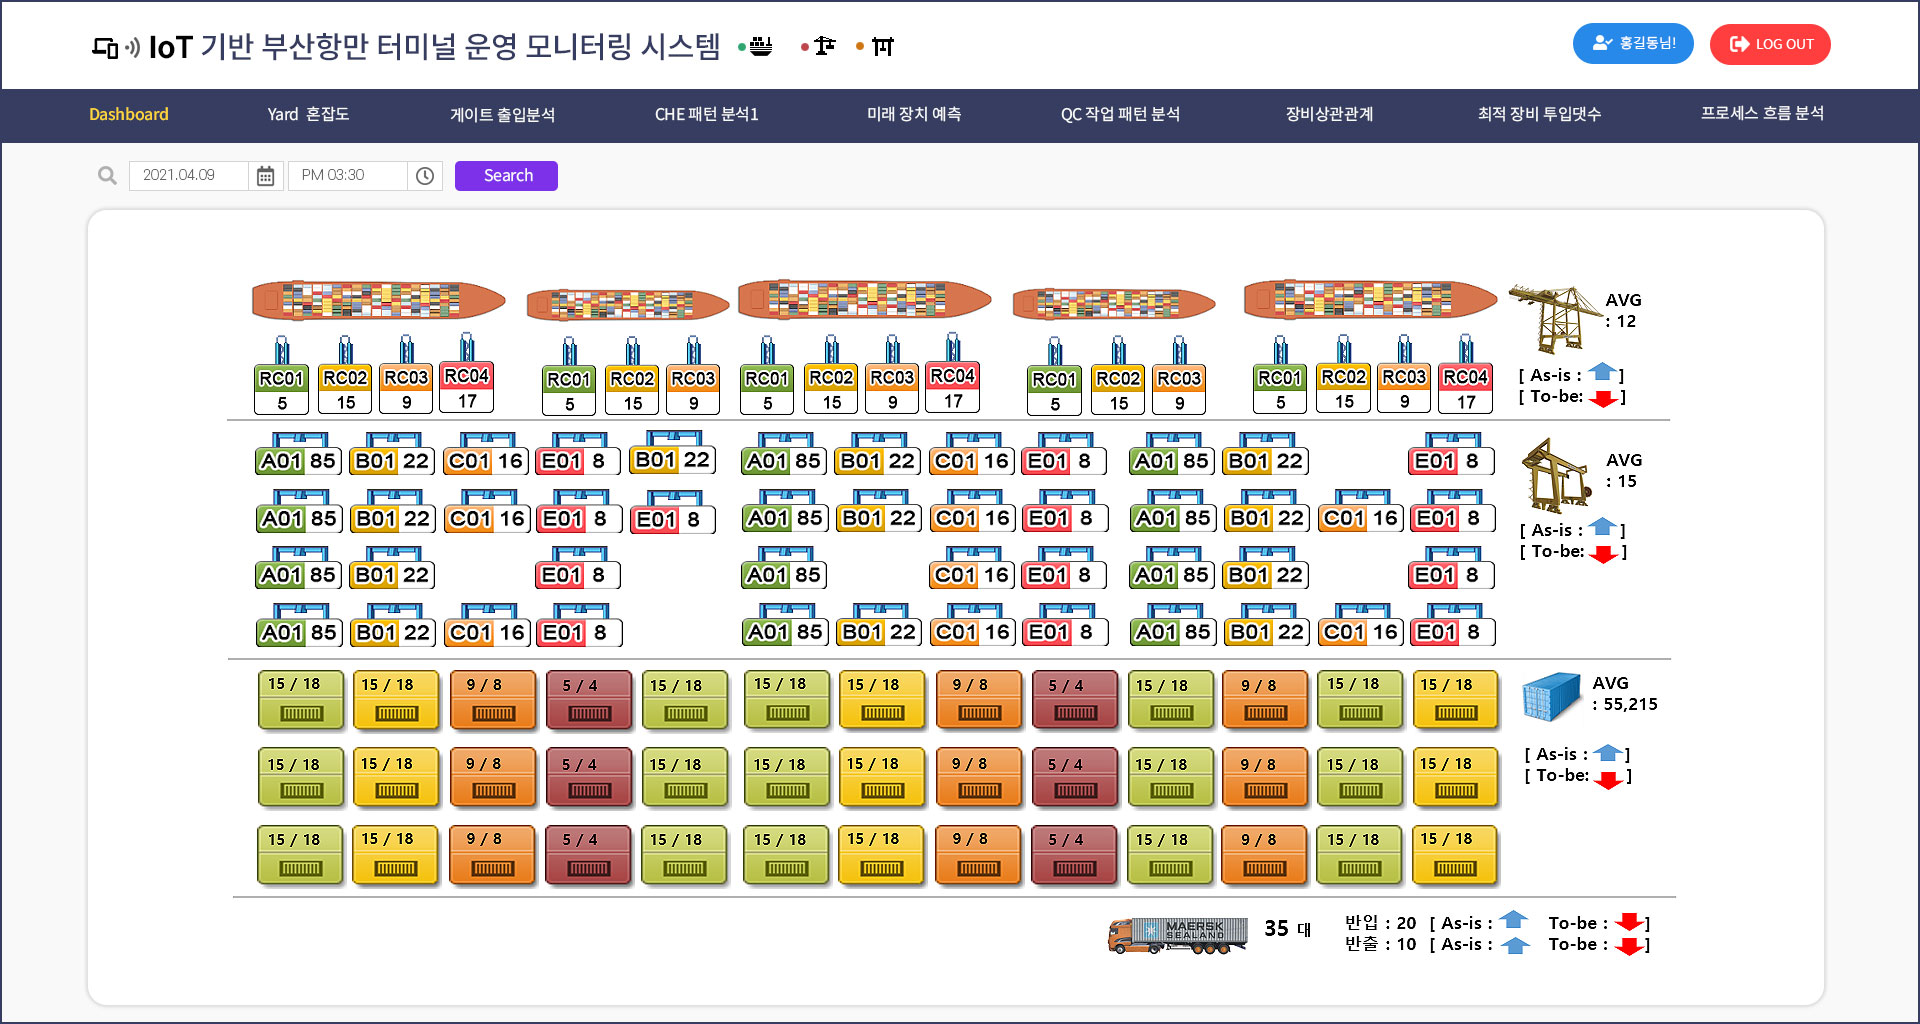
Task: Click the LOG OUT button
Action: pyautogui.click(x=1770, y=44)
